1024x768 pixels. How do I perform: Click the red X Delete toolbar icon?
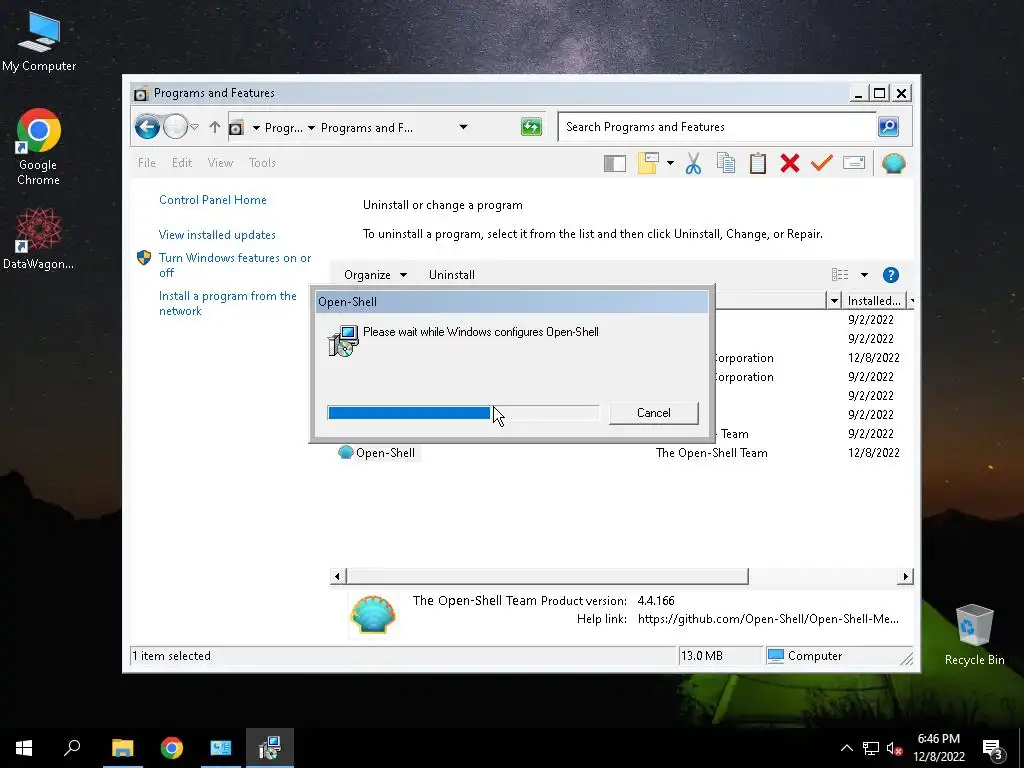(x=790, y=163)
